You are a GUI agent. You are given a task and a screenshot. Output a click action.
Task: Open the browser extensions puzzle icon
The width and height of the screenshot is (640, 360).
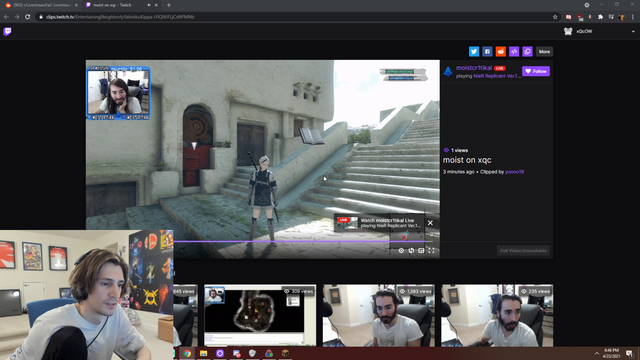tap(600, 17)
